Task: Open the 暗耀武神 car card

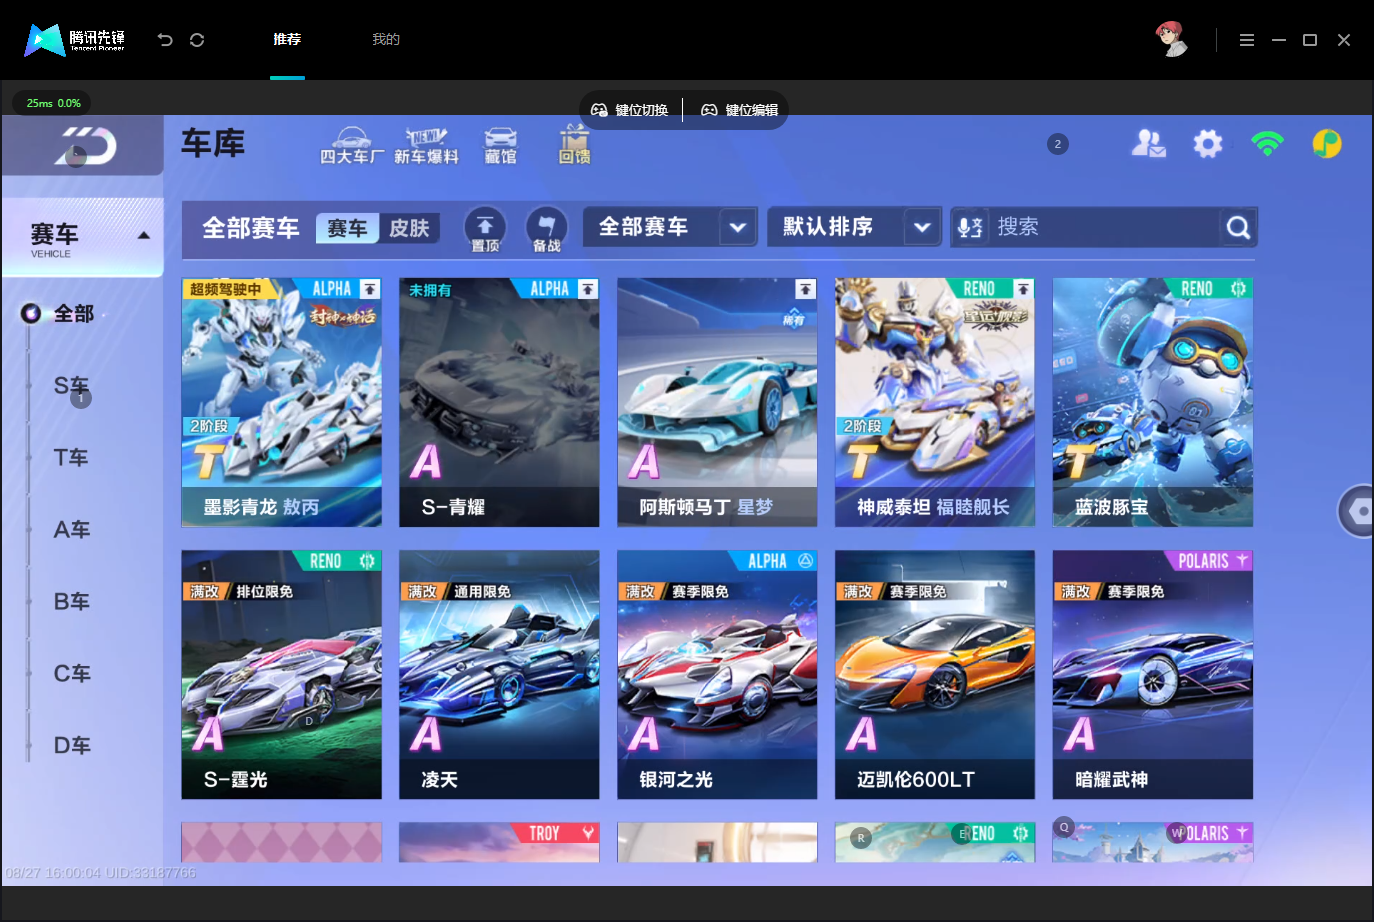Action: point(1153,675)
